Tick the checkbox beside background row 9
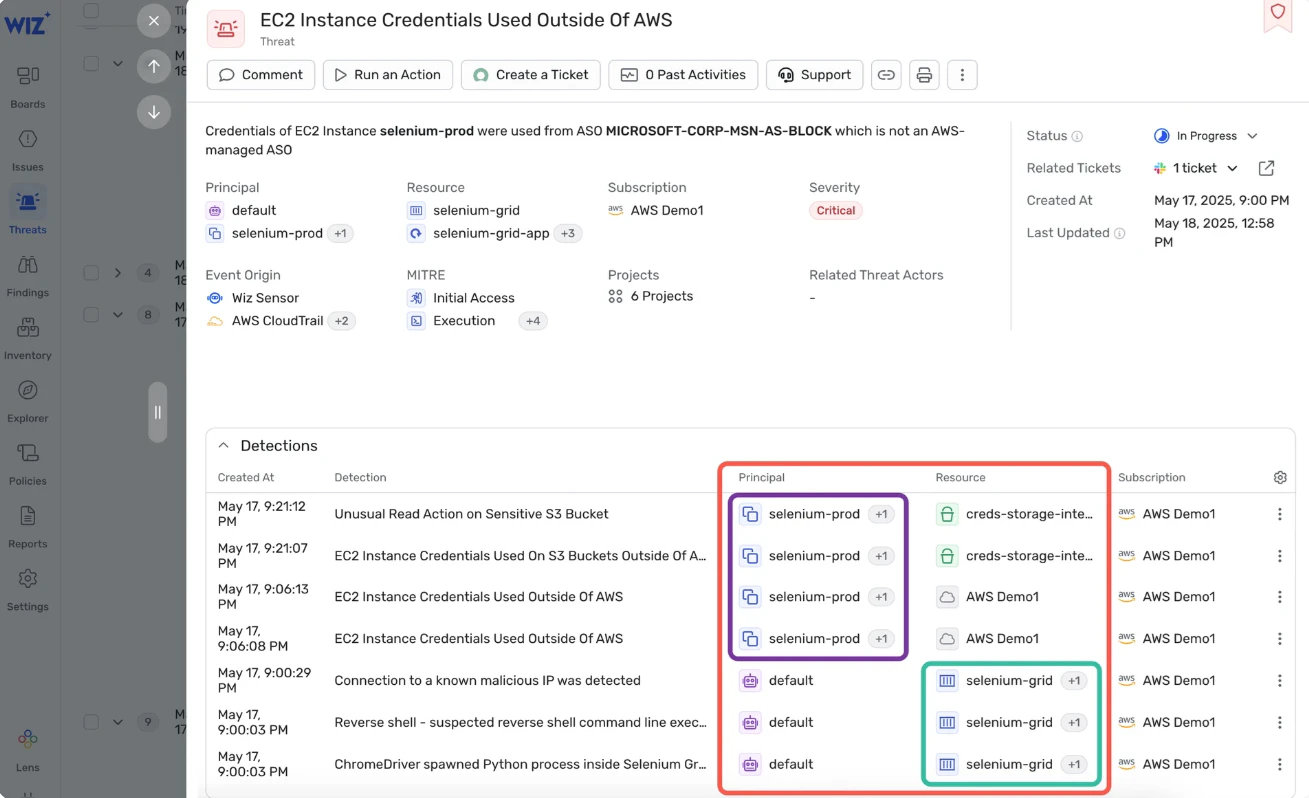Screen dimensions: 1309x798 [x=91, y=722]
